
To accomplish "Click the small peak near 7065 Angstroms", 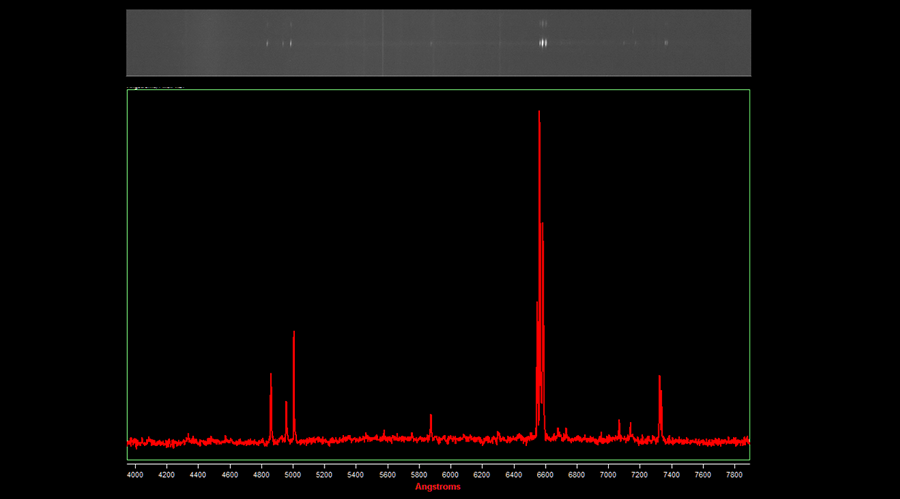I will (x=619, y=422).
